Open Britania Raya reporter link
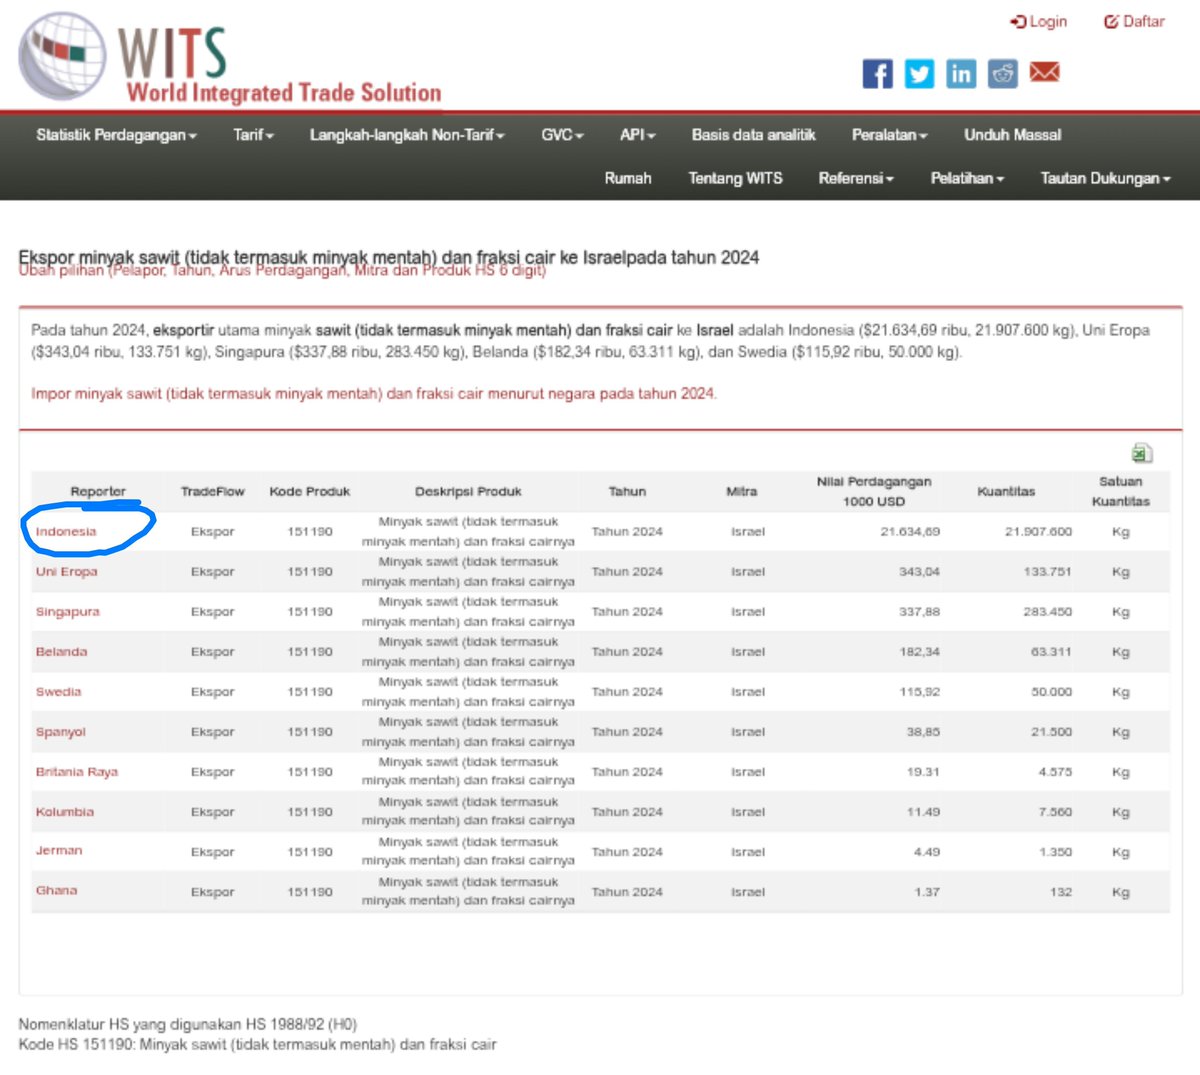The image size is (1200, 1075). [x=77, y=772]
